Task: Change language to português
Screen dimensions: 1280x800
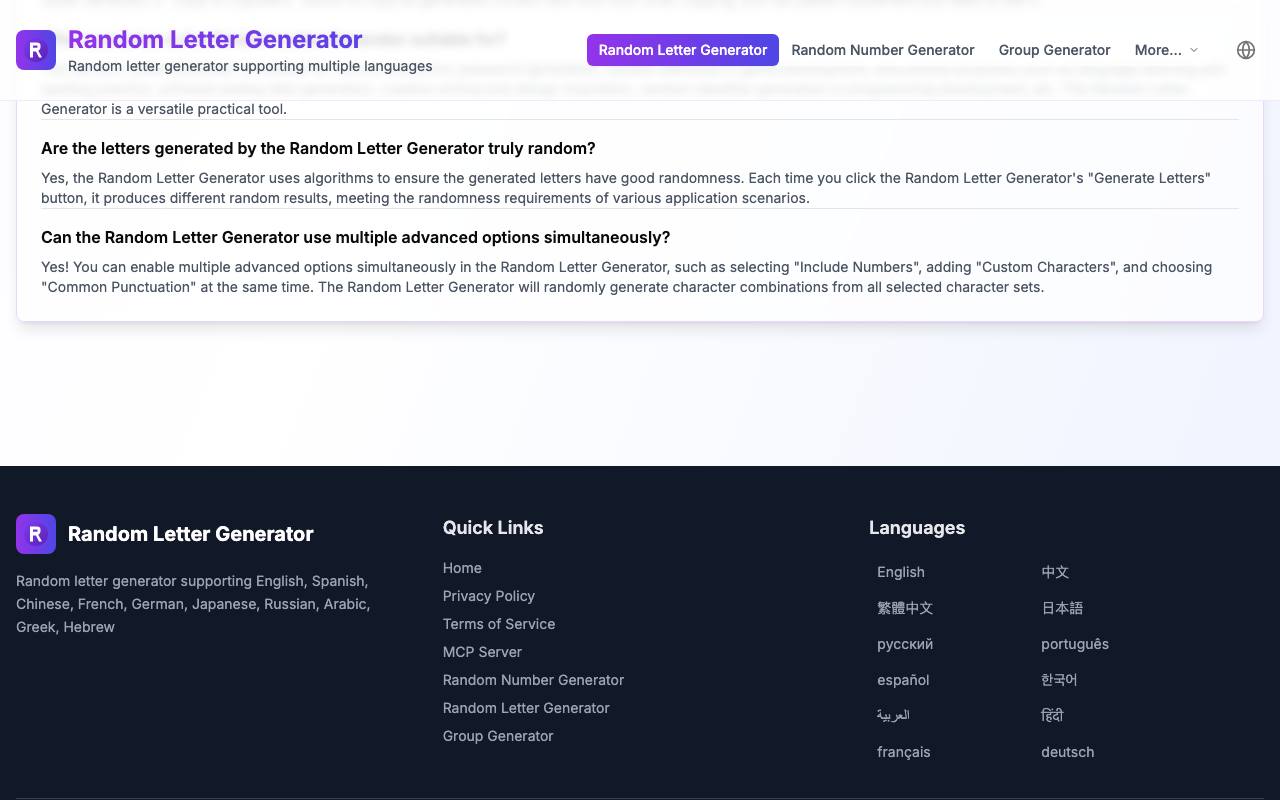Action: pyautogui.click(x=1075, y=644)
